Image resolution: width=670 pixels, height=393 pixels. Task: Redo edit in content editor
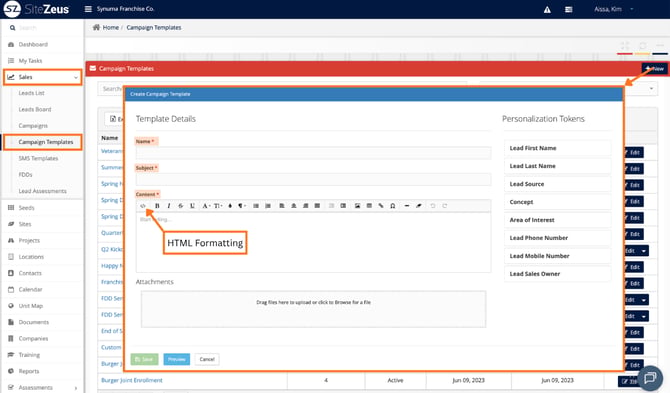click(x=444, y=206)
